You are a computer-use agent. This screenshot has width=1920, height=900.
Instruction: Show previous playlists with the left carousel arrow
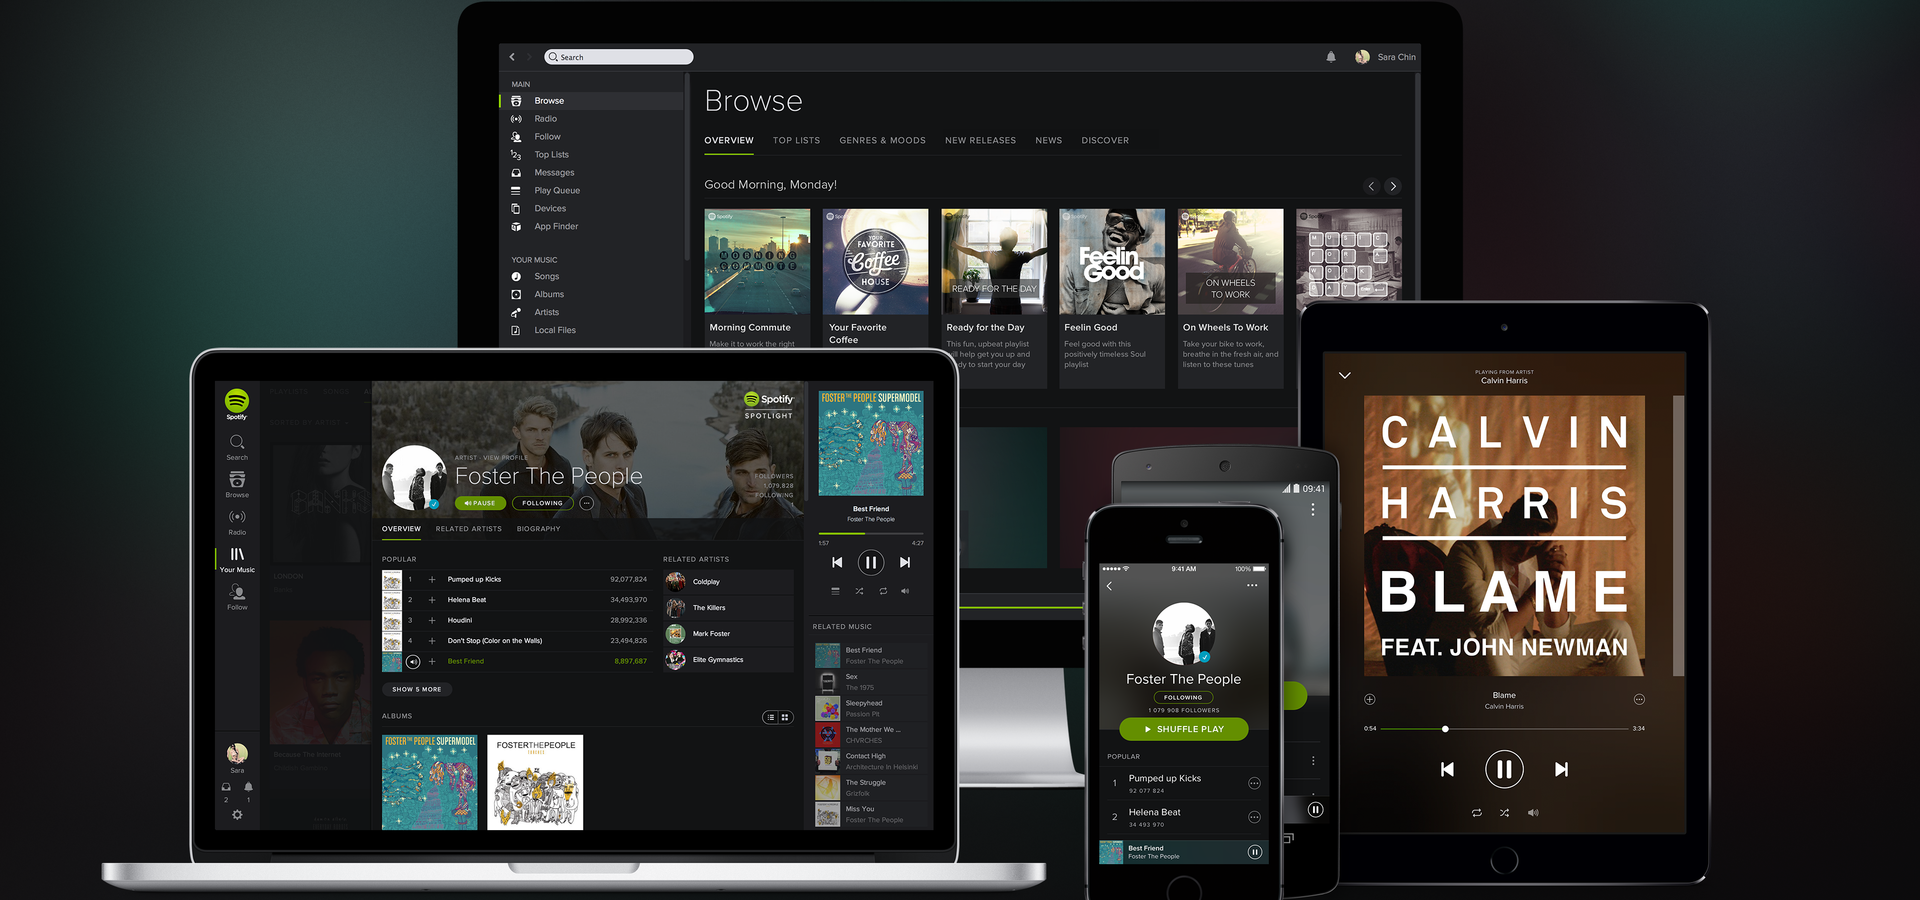click(x=1371, y=186)
